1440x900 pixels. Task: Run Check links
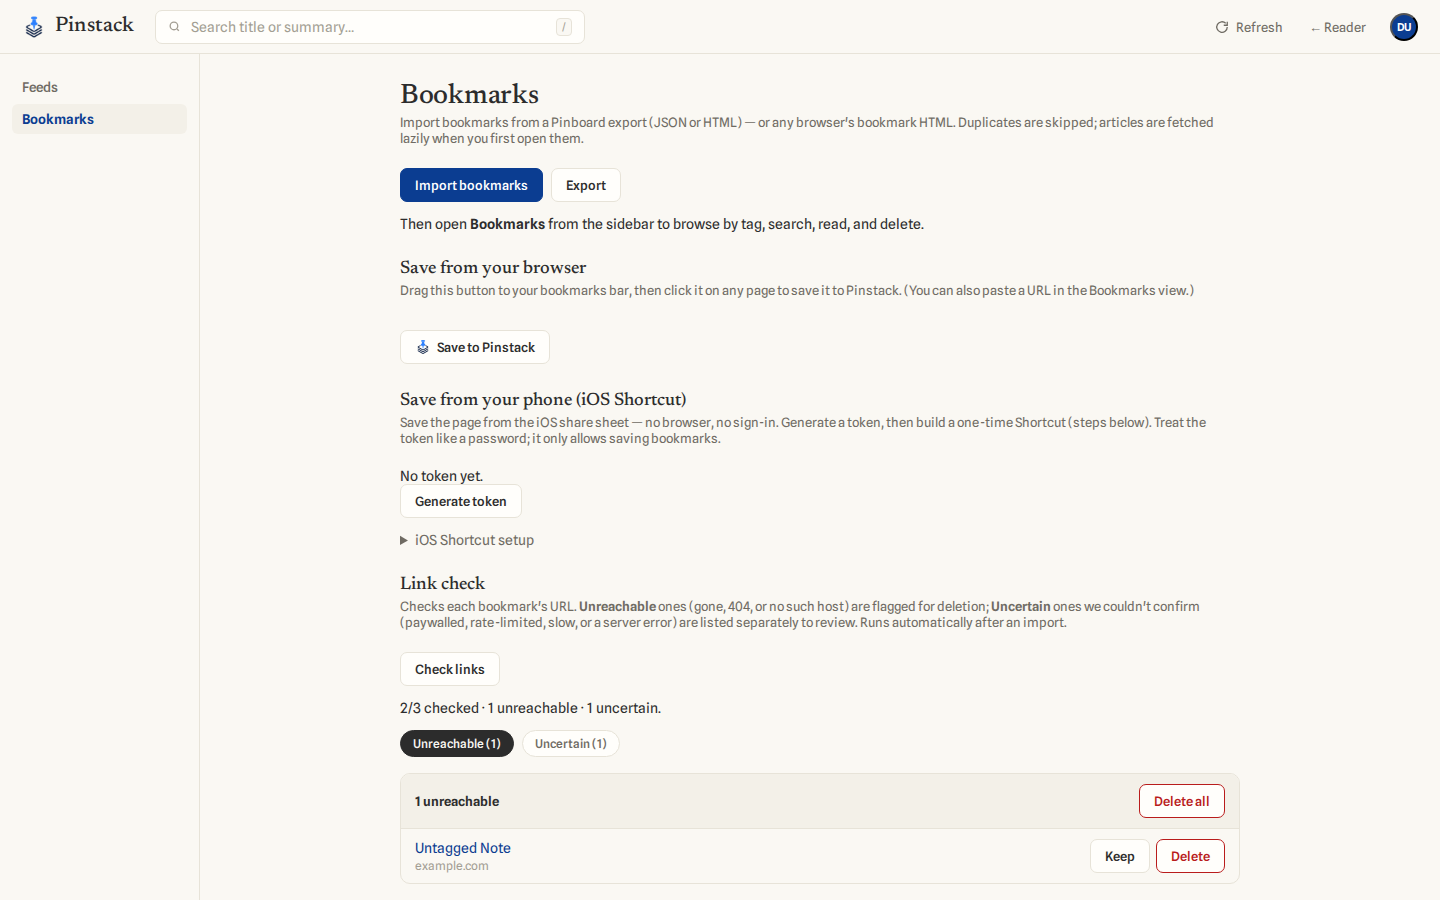[450, 669]
